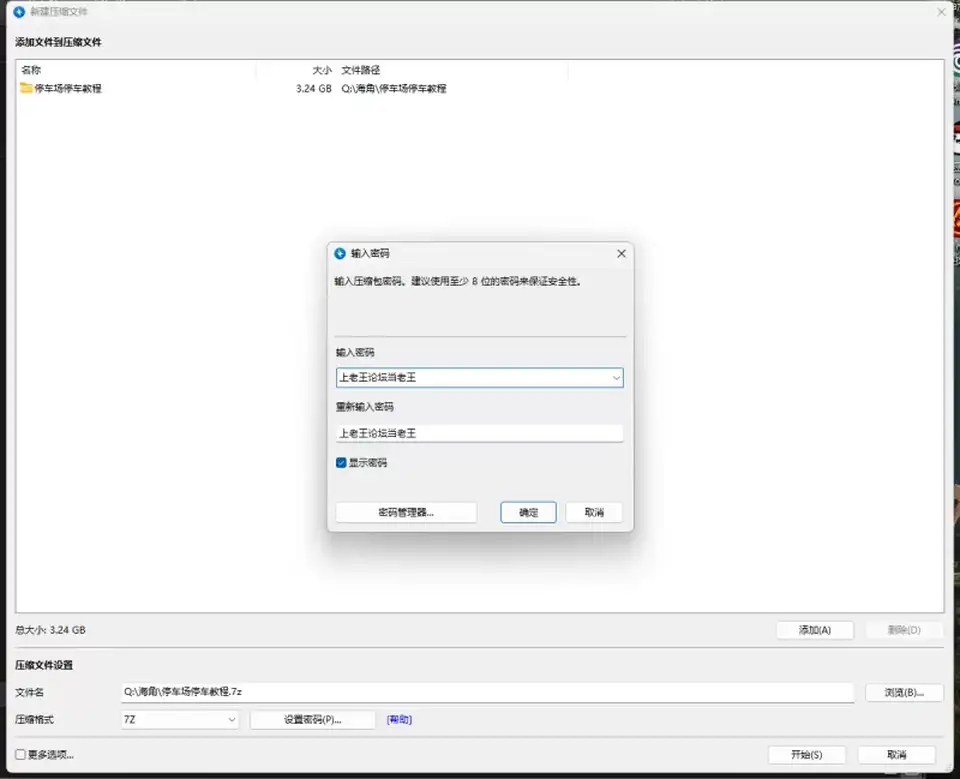Close the 输入密码 dialog
The image size is (960, 779).
[621, 254]
